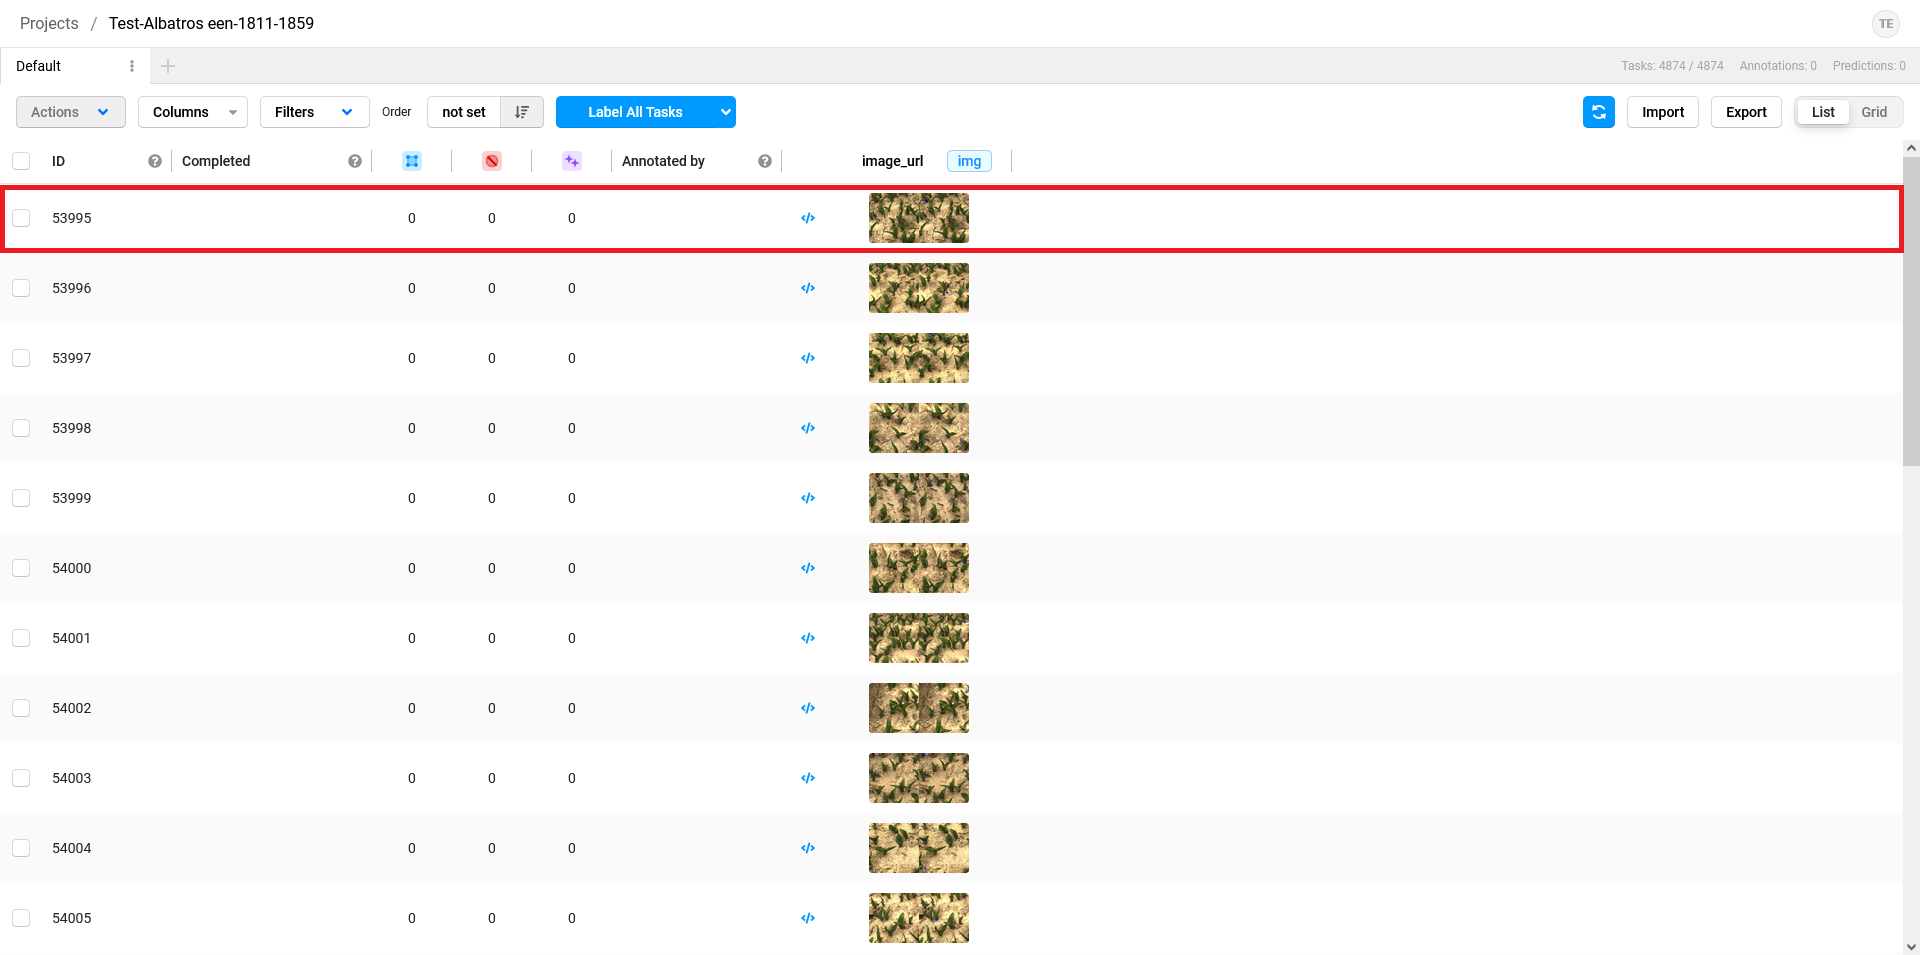The image size is (1920, 955).
Task: Click the sort order direction icon
Action: pos(522,112)
